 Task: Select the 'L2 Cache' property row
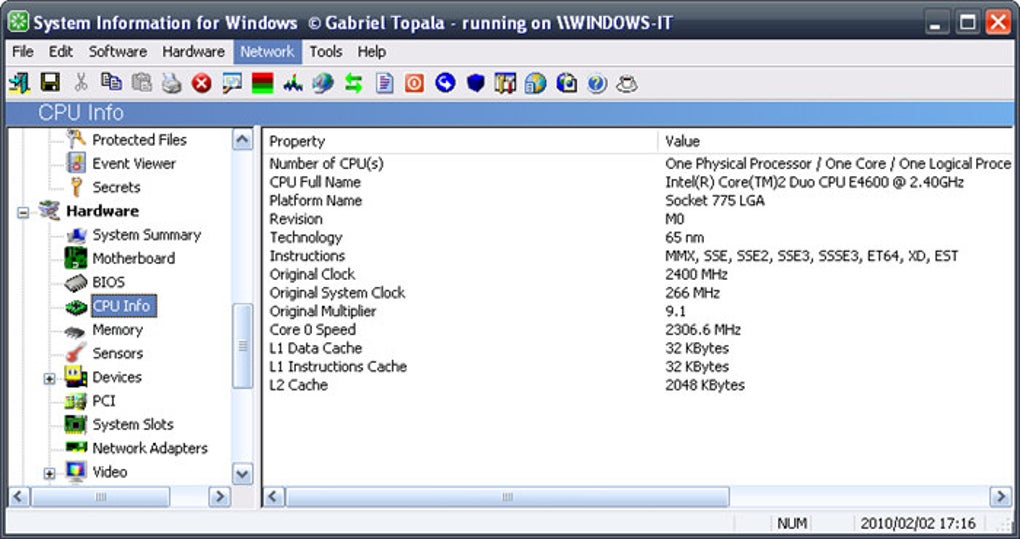point(299,385)
